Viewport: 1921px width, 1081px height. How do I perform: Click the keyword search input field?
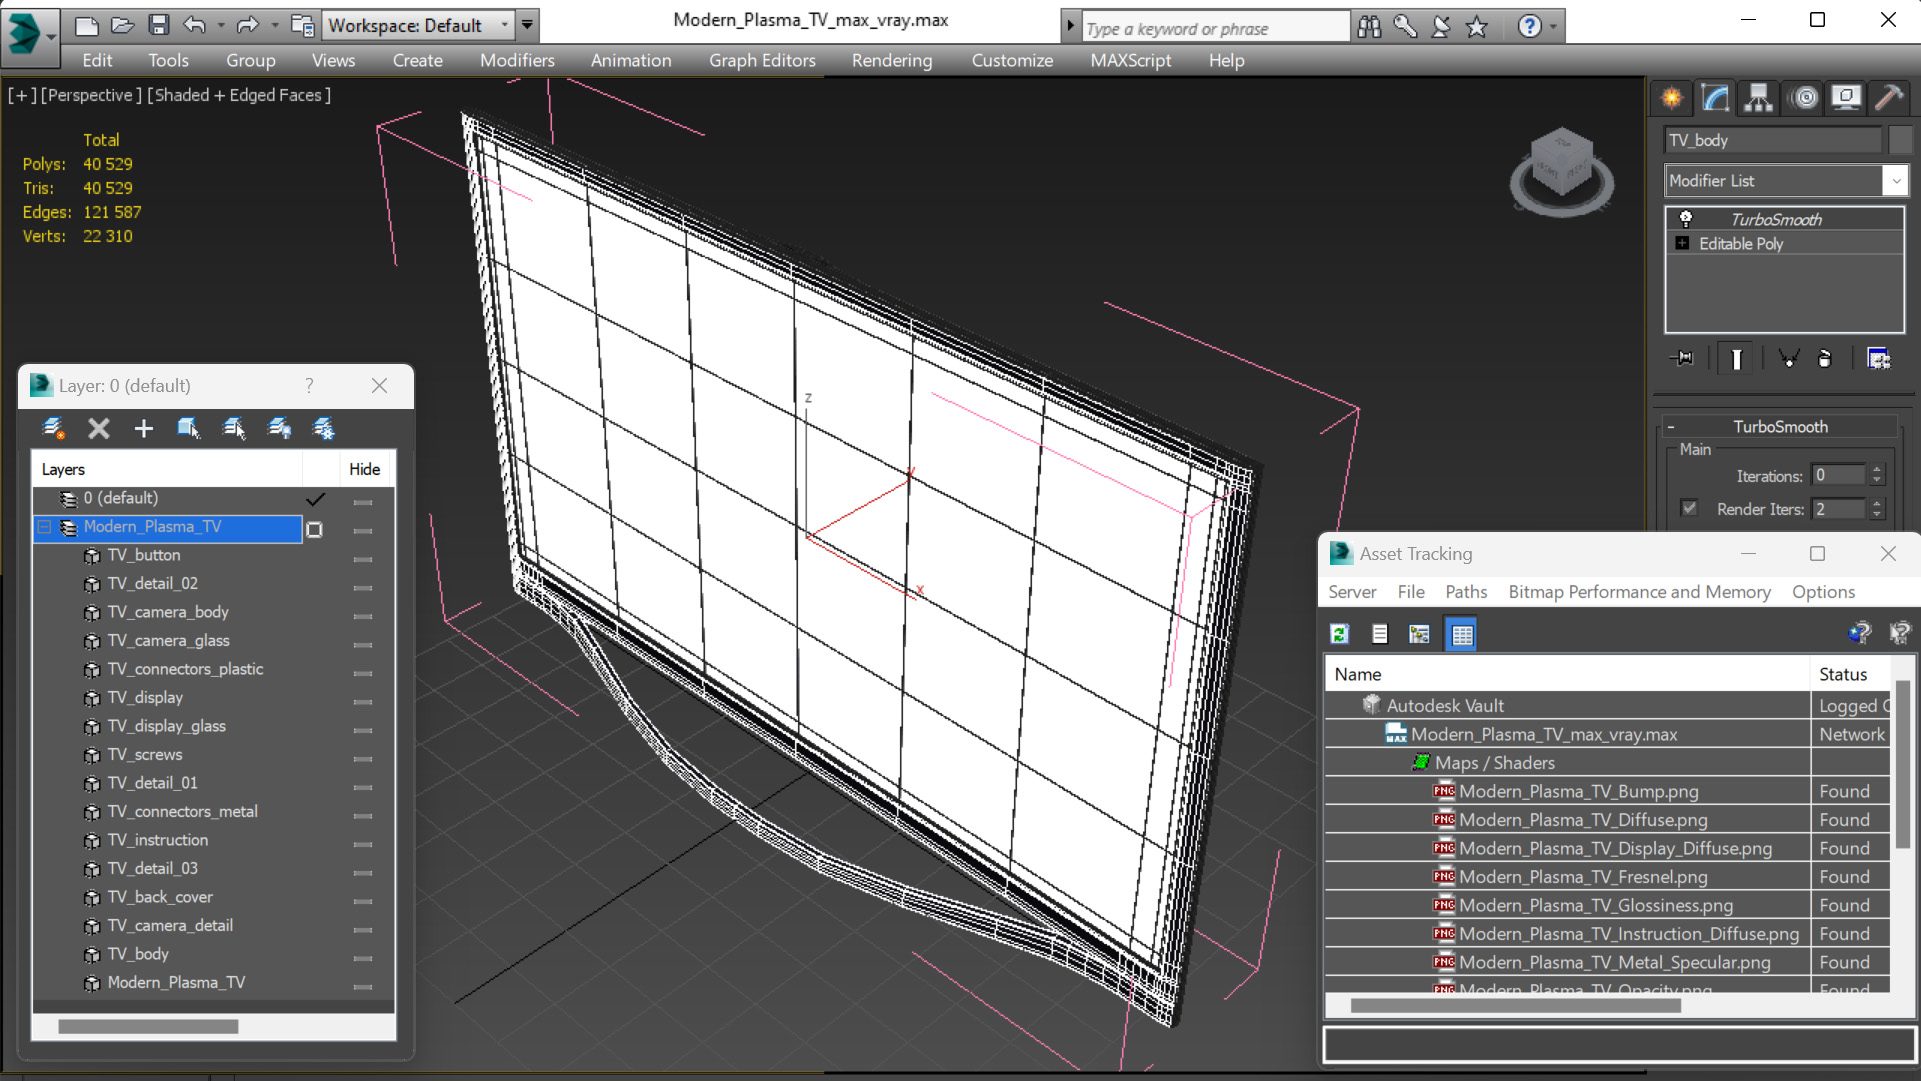click(x=1214, y=28)
